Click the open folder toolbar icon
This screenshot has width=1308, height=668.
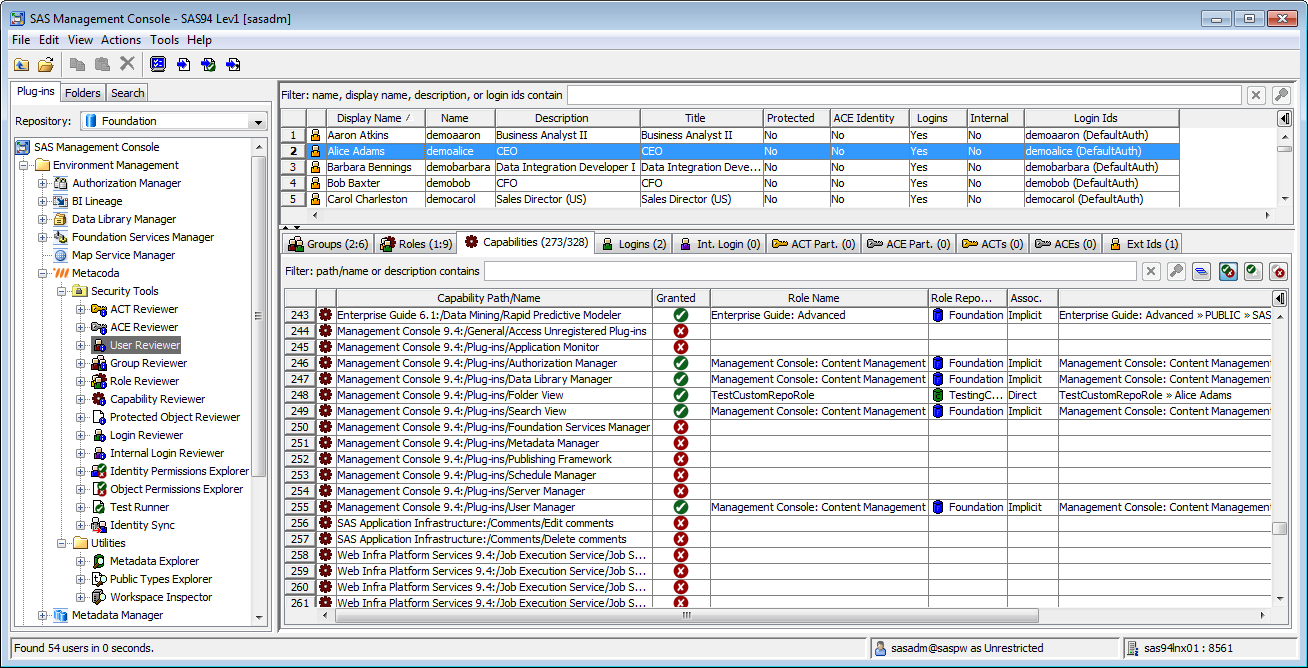[x=46, y=64]
